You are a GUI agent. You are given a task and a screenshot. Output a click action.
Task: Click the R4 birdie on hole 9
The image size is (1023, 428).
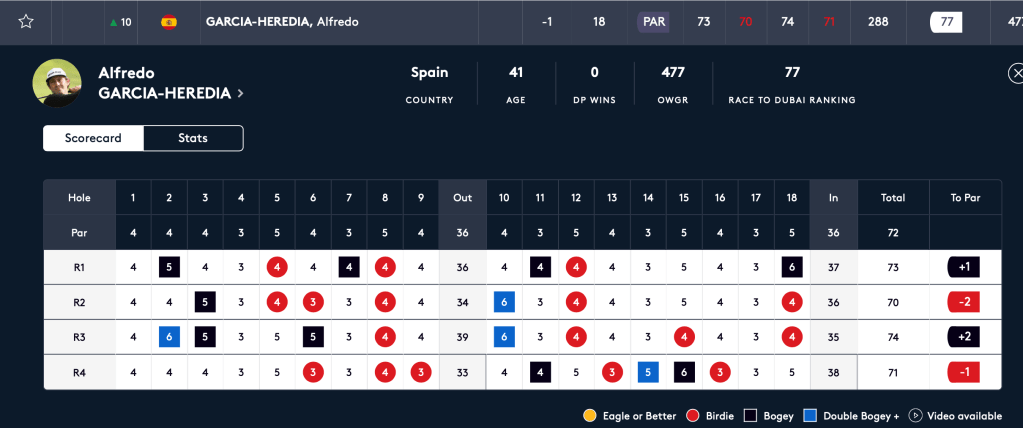point(421,372)
